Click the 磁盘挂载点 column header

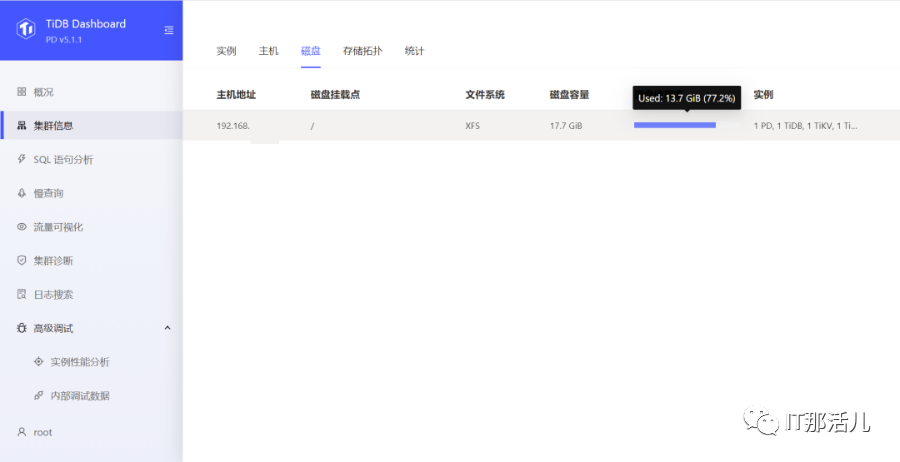[x=335, y=95]
